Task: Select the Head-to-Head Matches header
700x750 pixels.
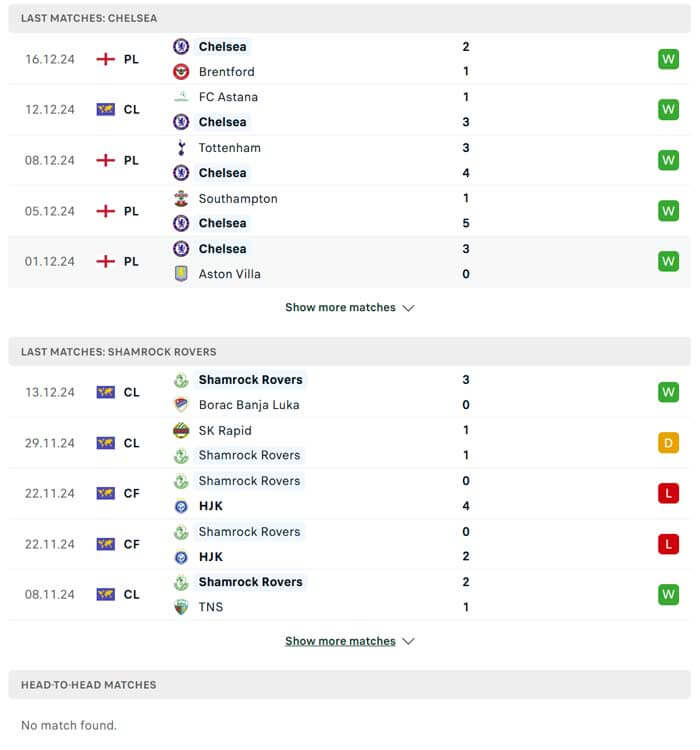Action: pyautogui.click(x=89, y=685)
